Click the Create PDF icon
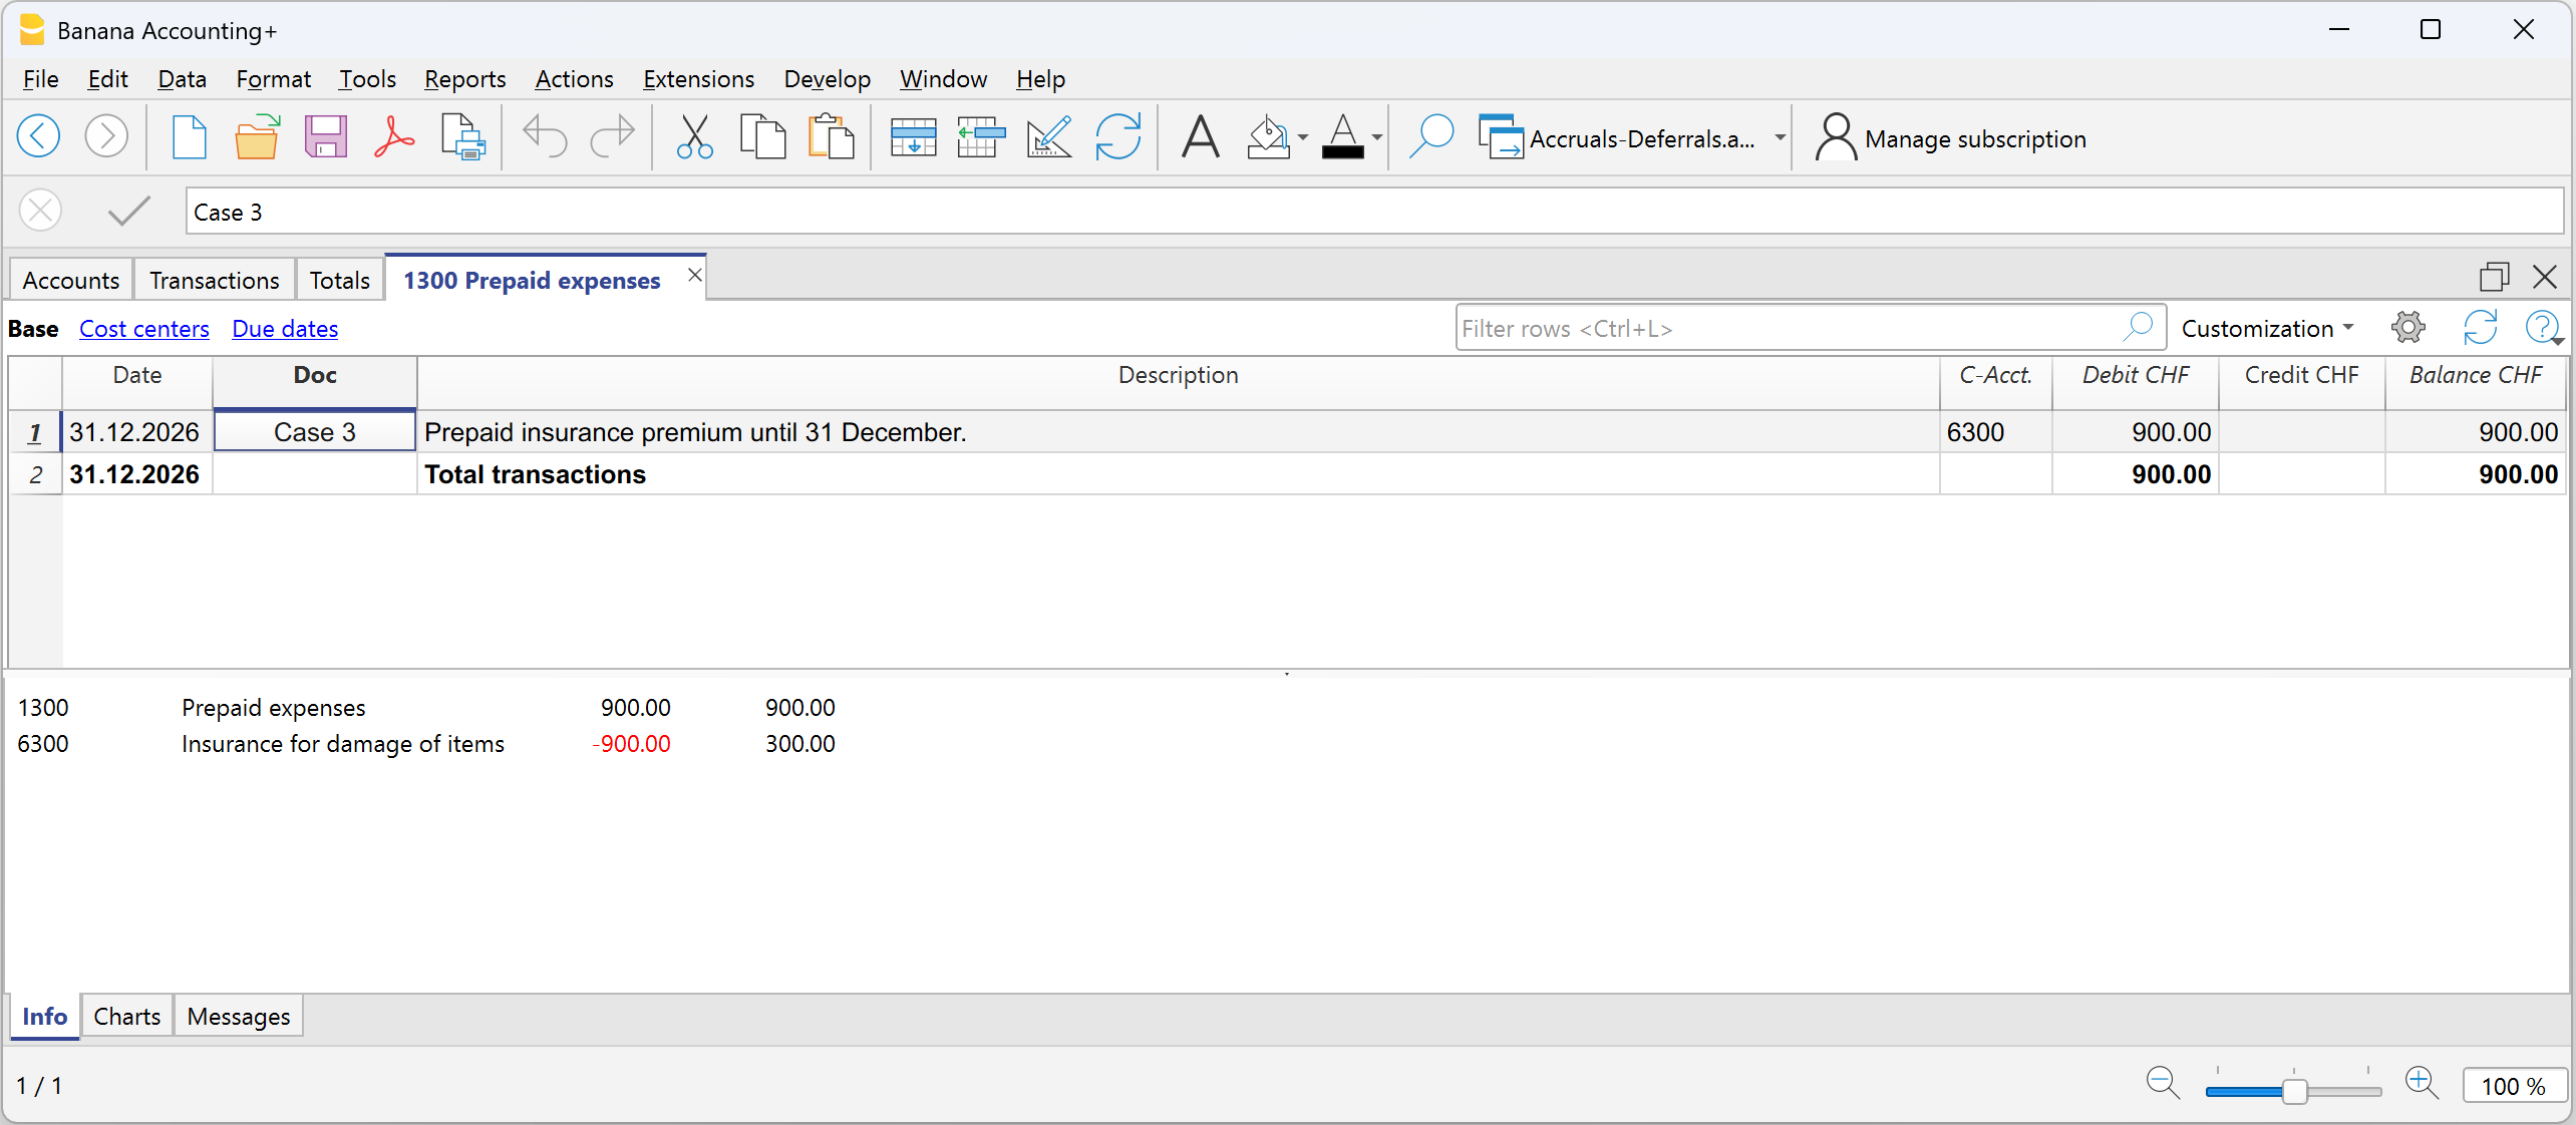Viewport: 2576px width, 1125px height. 394,137
